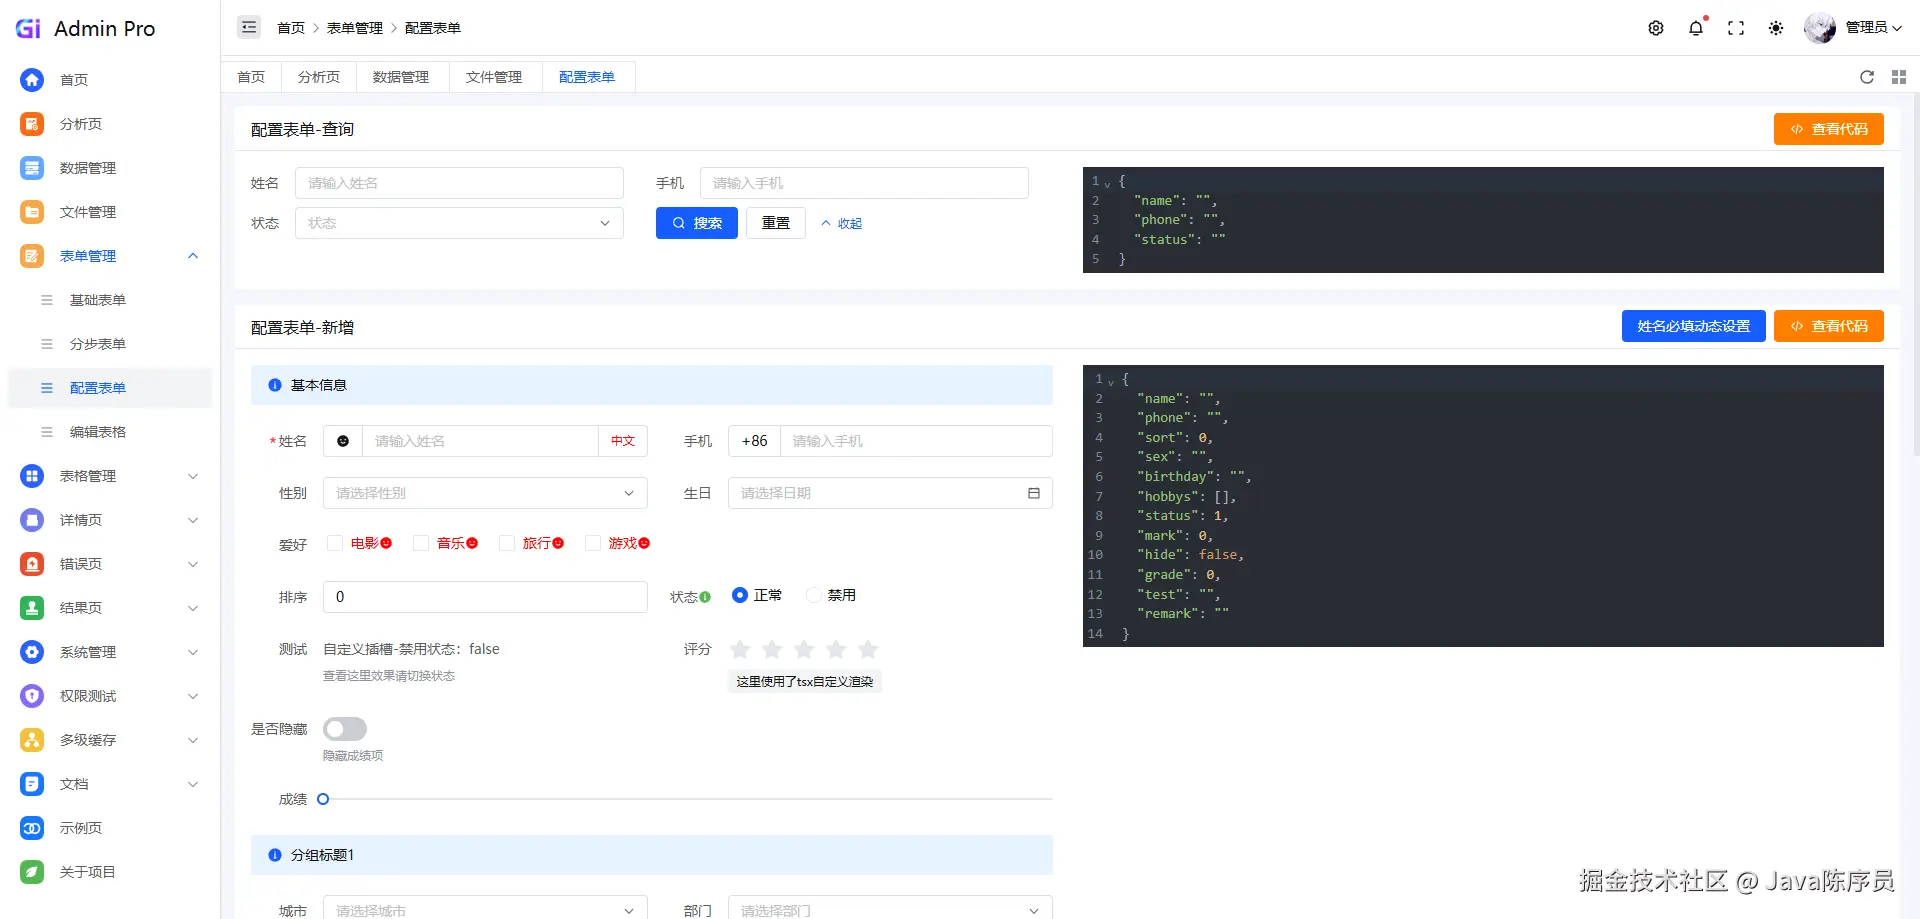Click the 详情页 sidebar icon
This screenshot has width=1920, height=919.
tap(32, 520)
